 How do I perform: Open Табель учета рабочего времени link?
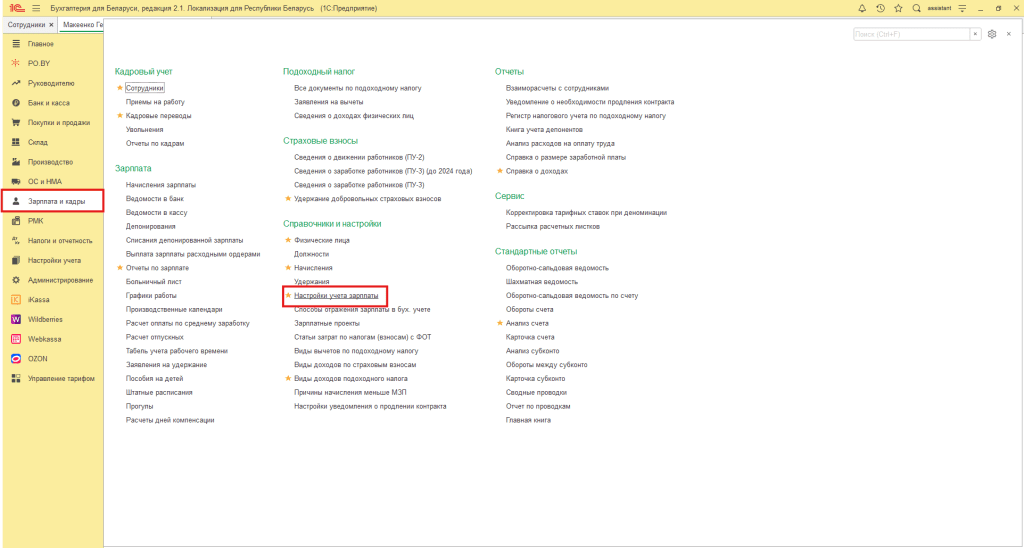[x=177, y=351]
